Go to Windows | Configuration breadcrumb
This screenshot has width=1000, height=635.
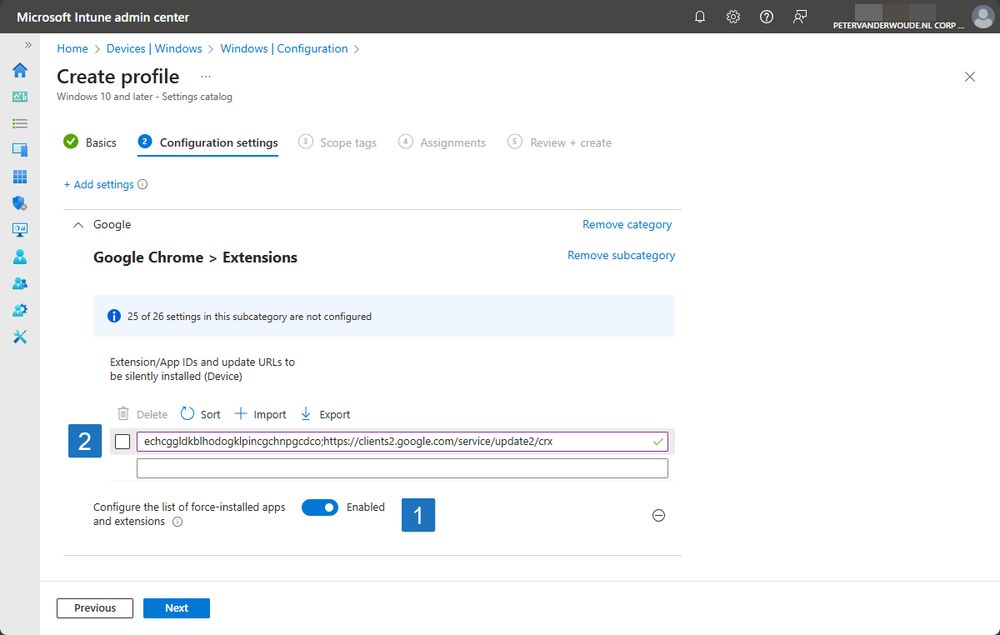(284, 48)
